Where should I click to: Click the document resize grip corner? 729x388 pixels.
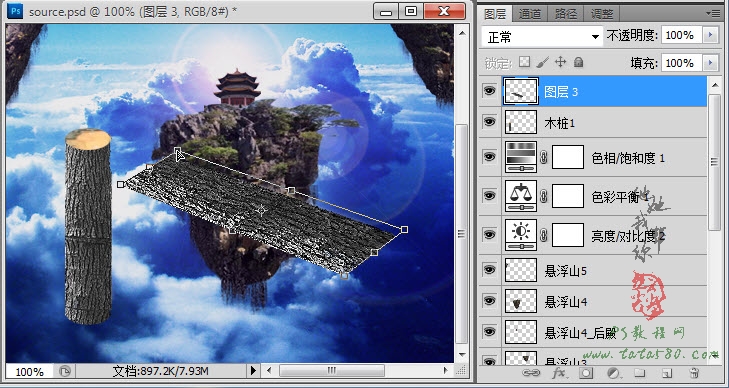pyautogui.click(x=461, y=371)
